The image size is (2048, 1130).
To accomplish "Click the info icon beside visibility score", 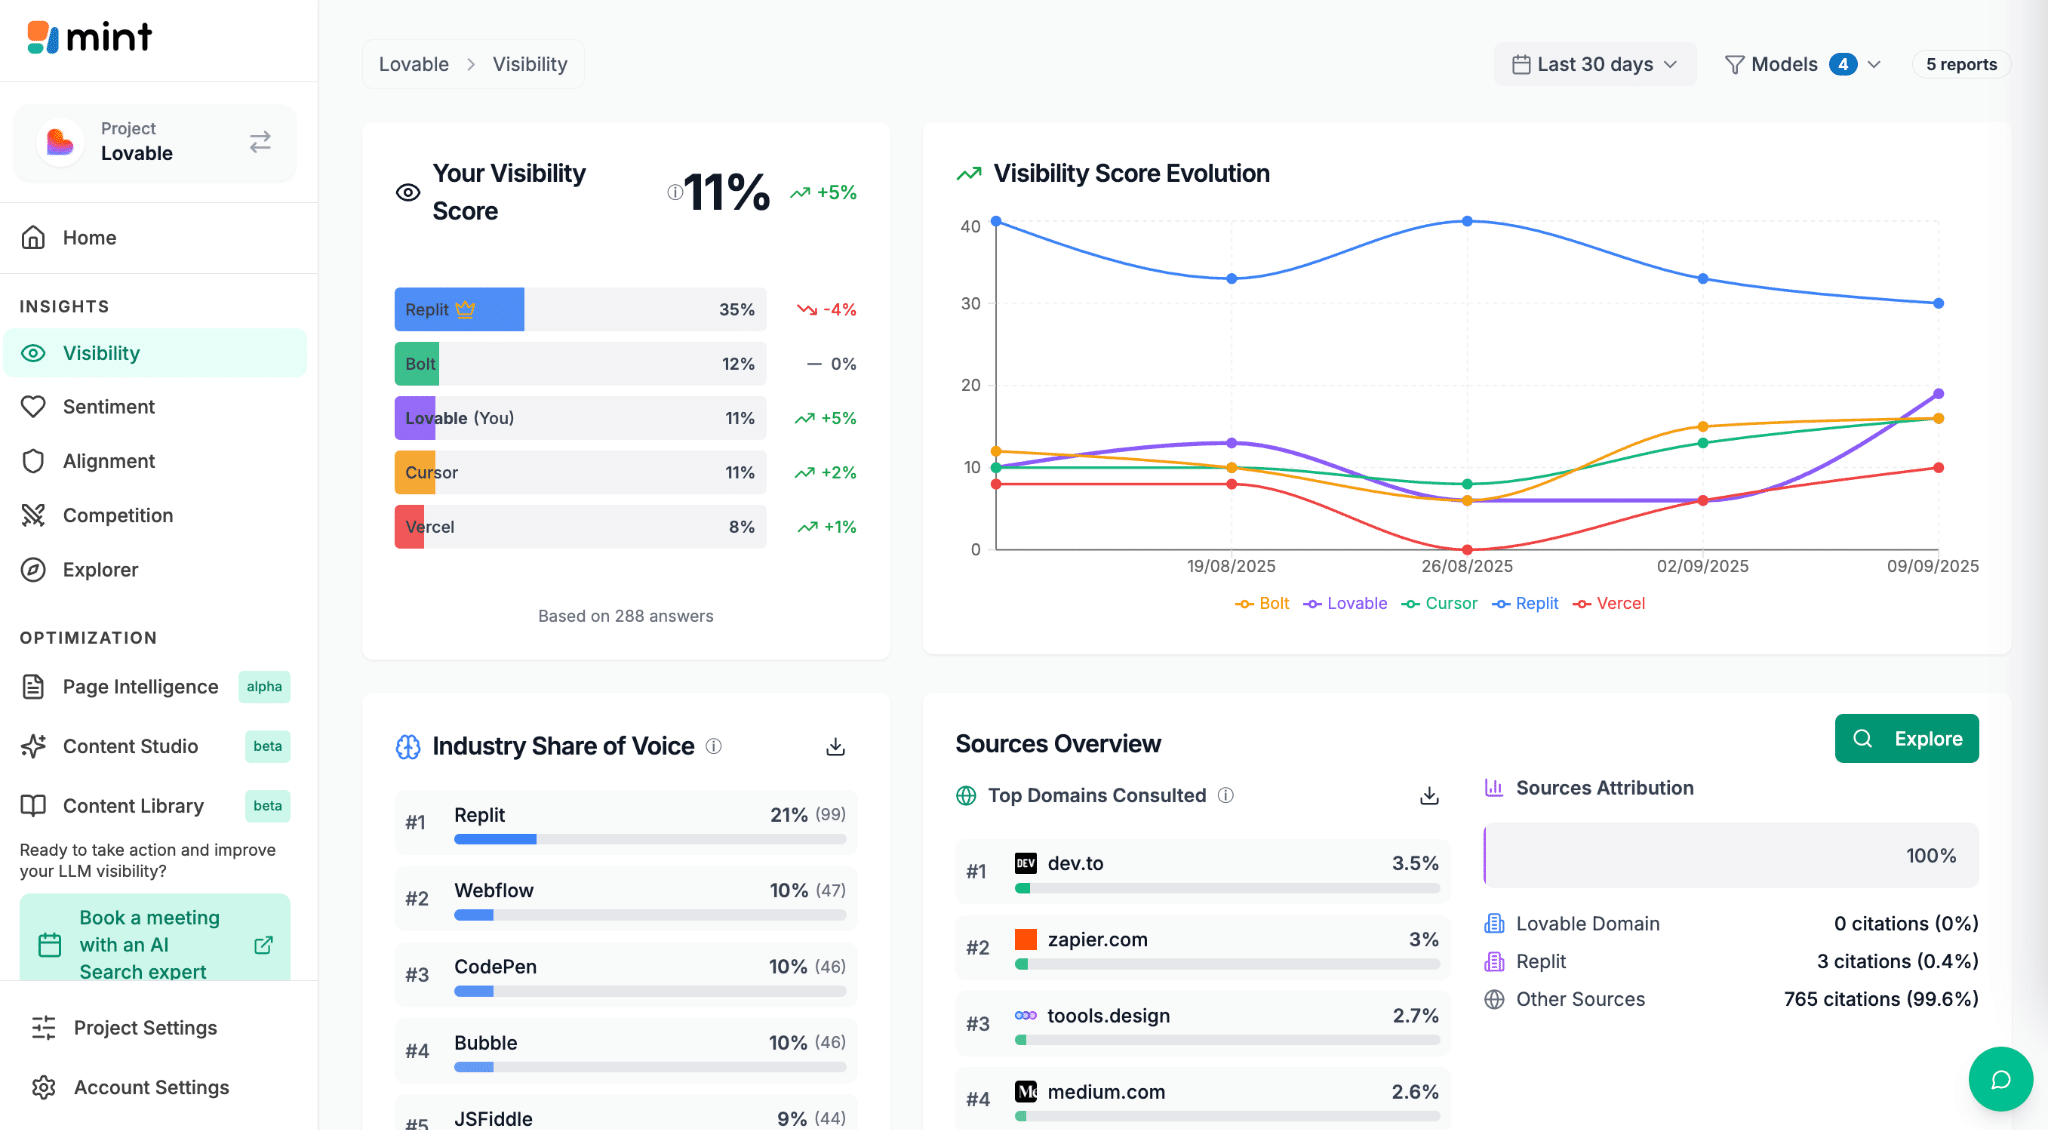I will 675,192.
